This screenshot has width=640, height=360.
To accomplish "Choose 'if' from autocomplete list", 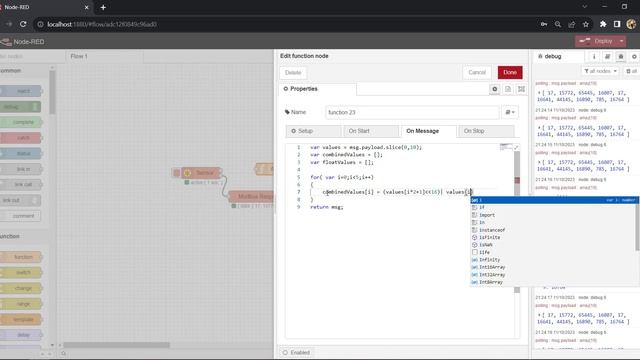I will 553,207.
